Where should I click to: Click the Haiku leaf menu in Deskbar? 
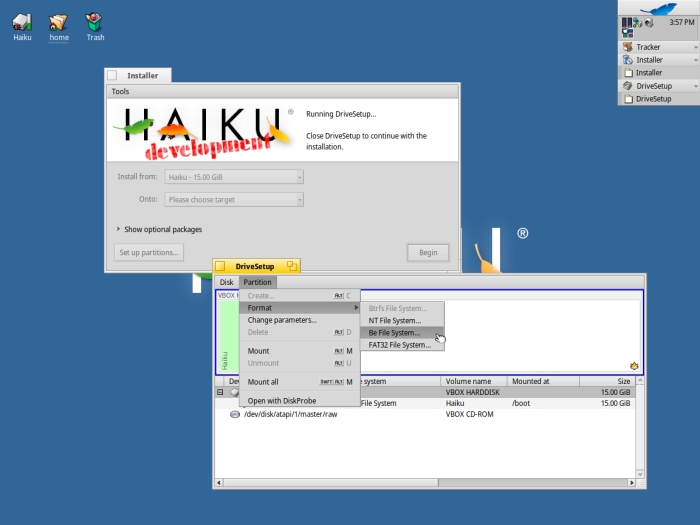pos(658,9)
